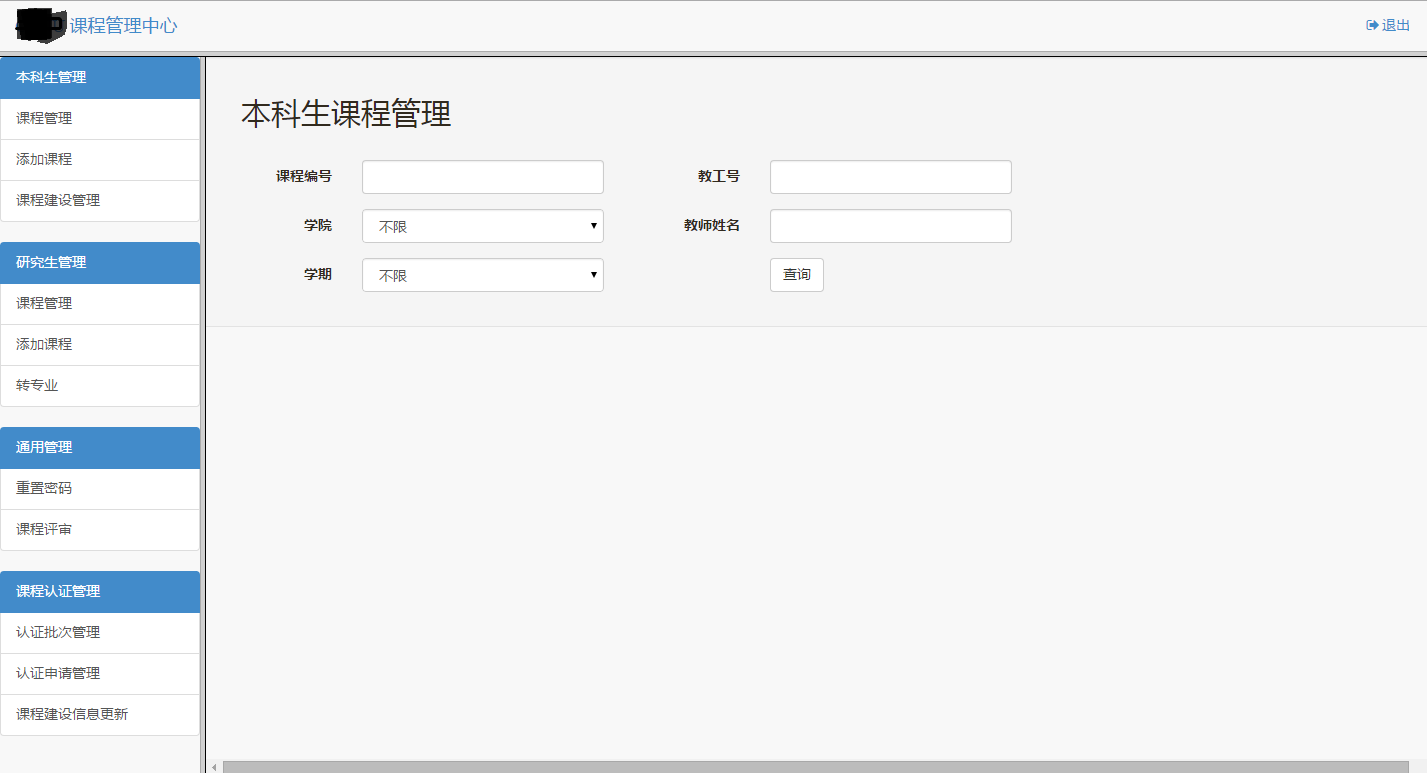Go to 认证批次管理
The height and width of the screenshot is (773, 1427).
pos(100,632)
